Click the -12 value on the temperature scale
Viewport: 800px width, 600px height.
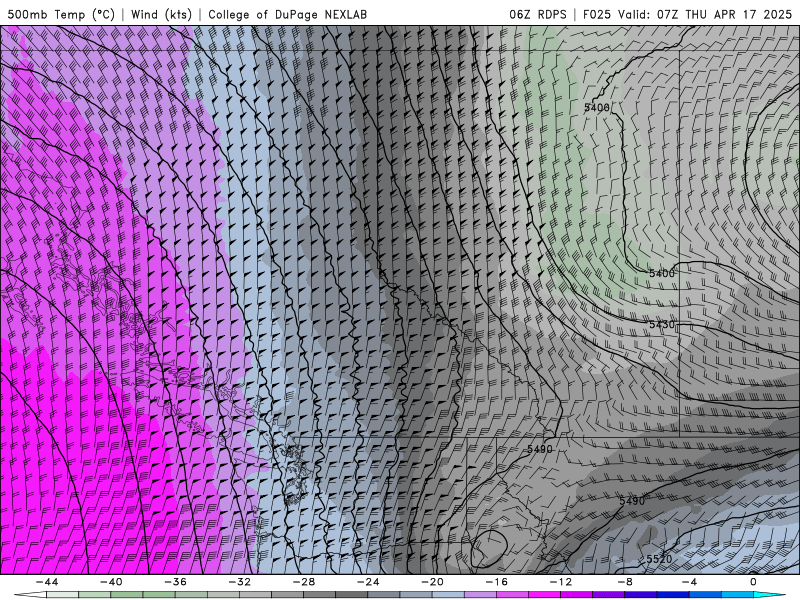[561, 582]
